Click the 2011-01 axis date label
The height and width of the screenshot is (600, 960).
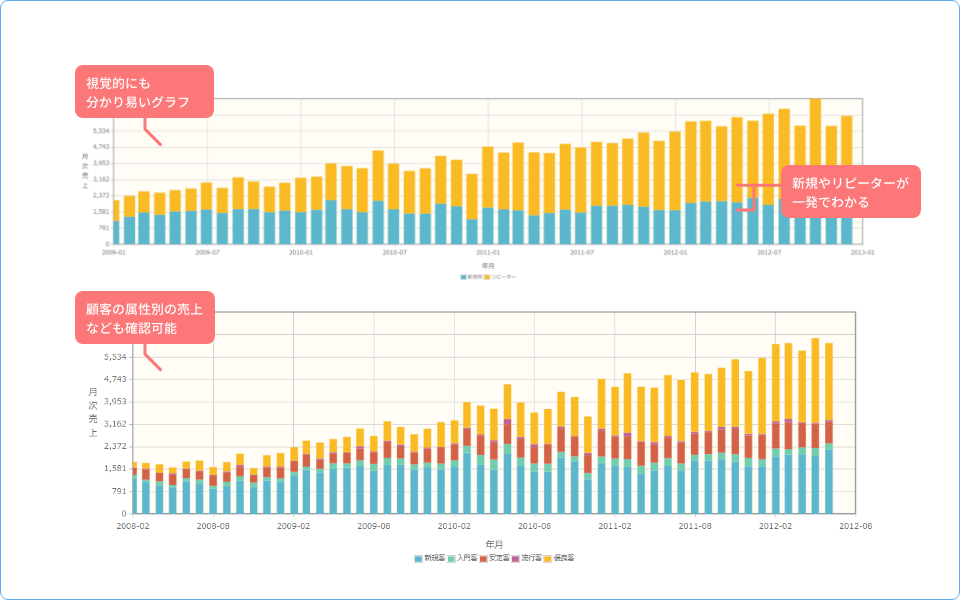(x=488, y=252)
